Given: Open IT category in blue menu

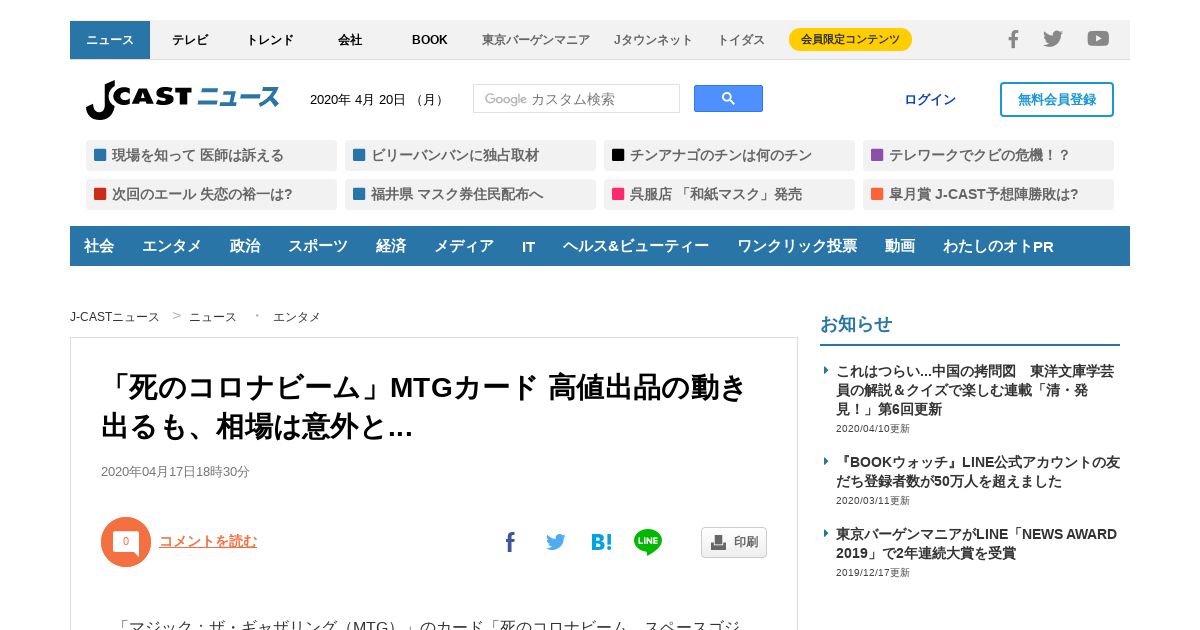Looking at the screenshot, I should pyautogui.click(x=529, y=246).
